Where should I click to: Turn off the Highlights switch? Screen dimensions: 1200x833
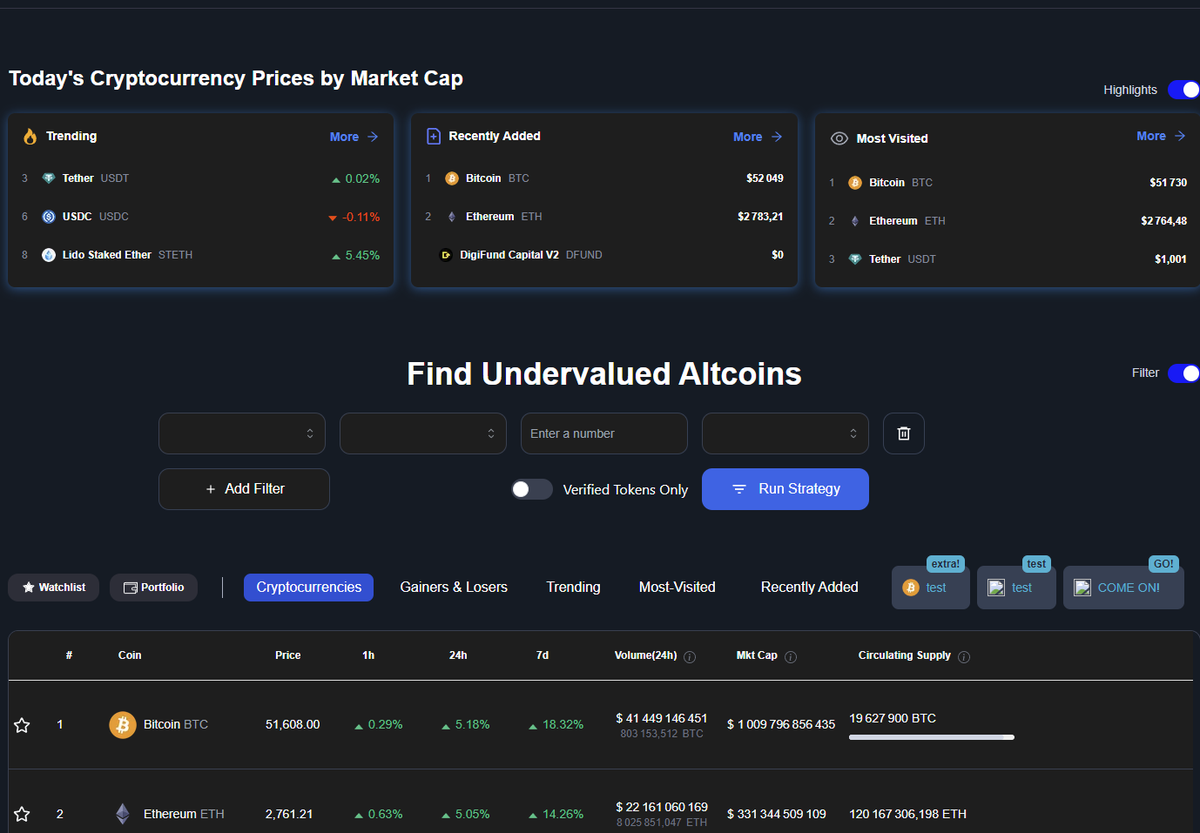[x=1183, y=90]
